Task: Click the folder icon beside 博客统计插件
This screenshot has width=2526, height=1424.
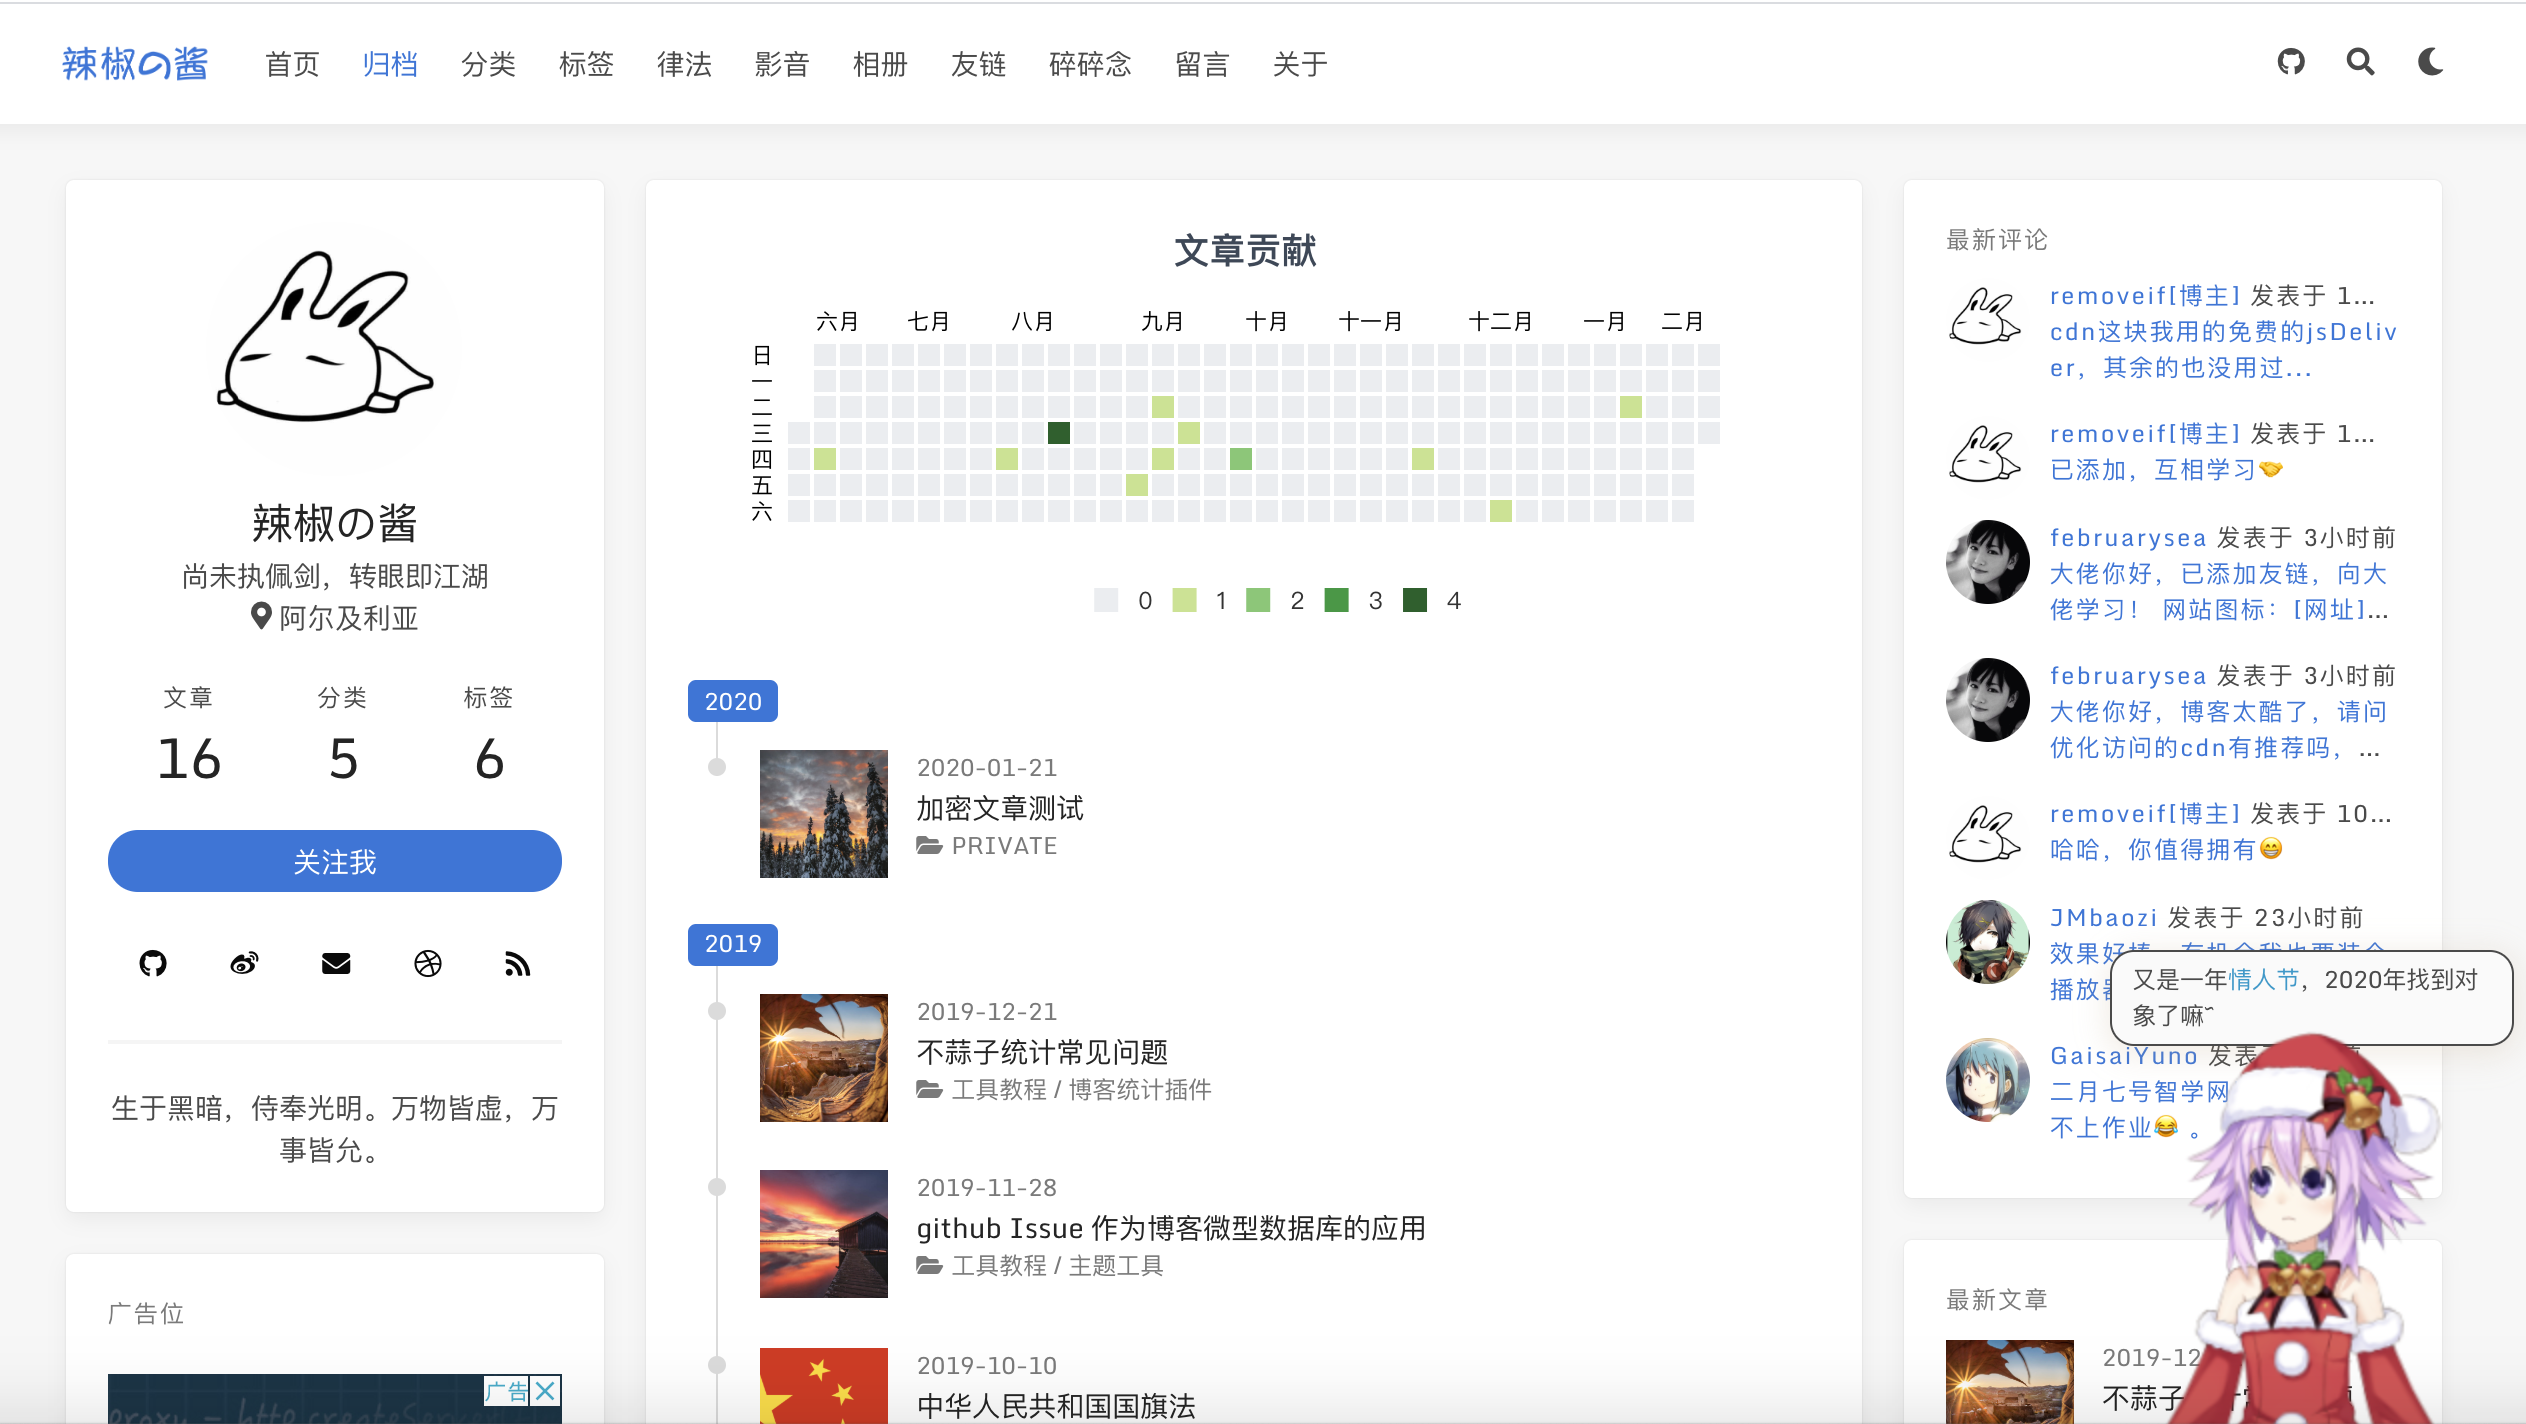Action: [x=930, y=1090]
